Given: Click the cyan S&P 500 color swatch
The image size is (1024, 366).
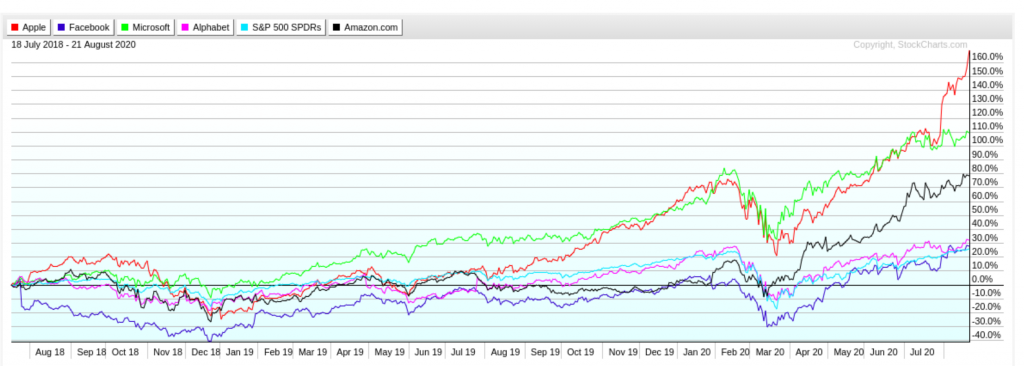Looking at the screenshot, I should point(244,27).
